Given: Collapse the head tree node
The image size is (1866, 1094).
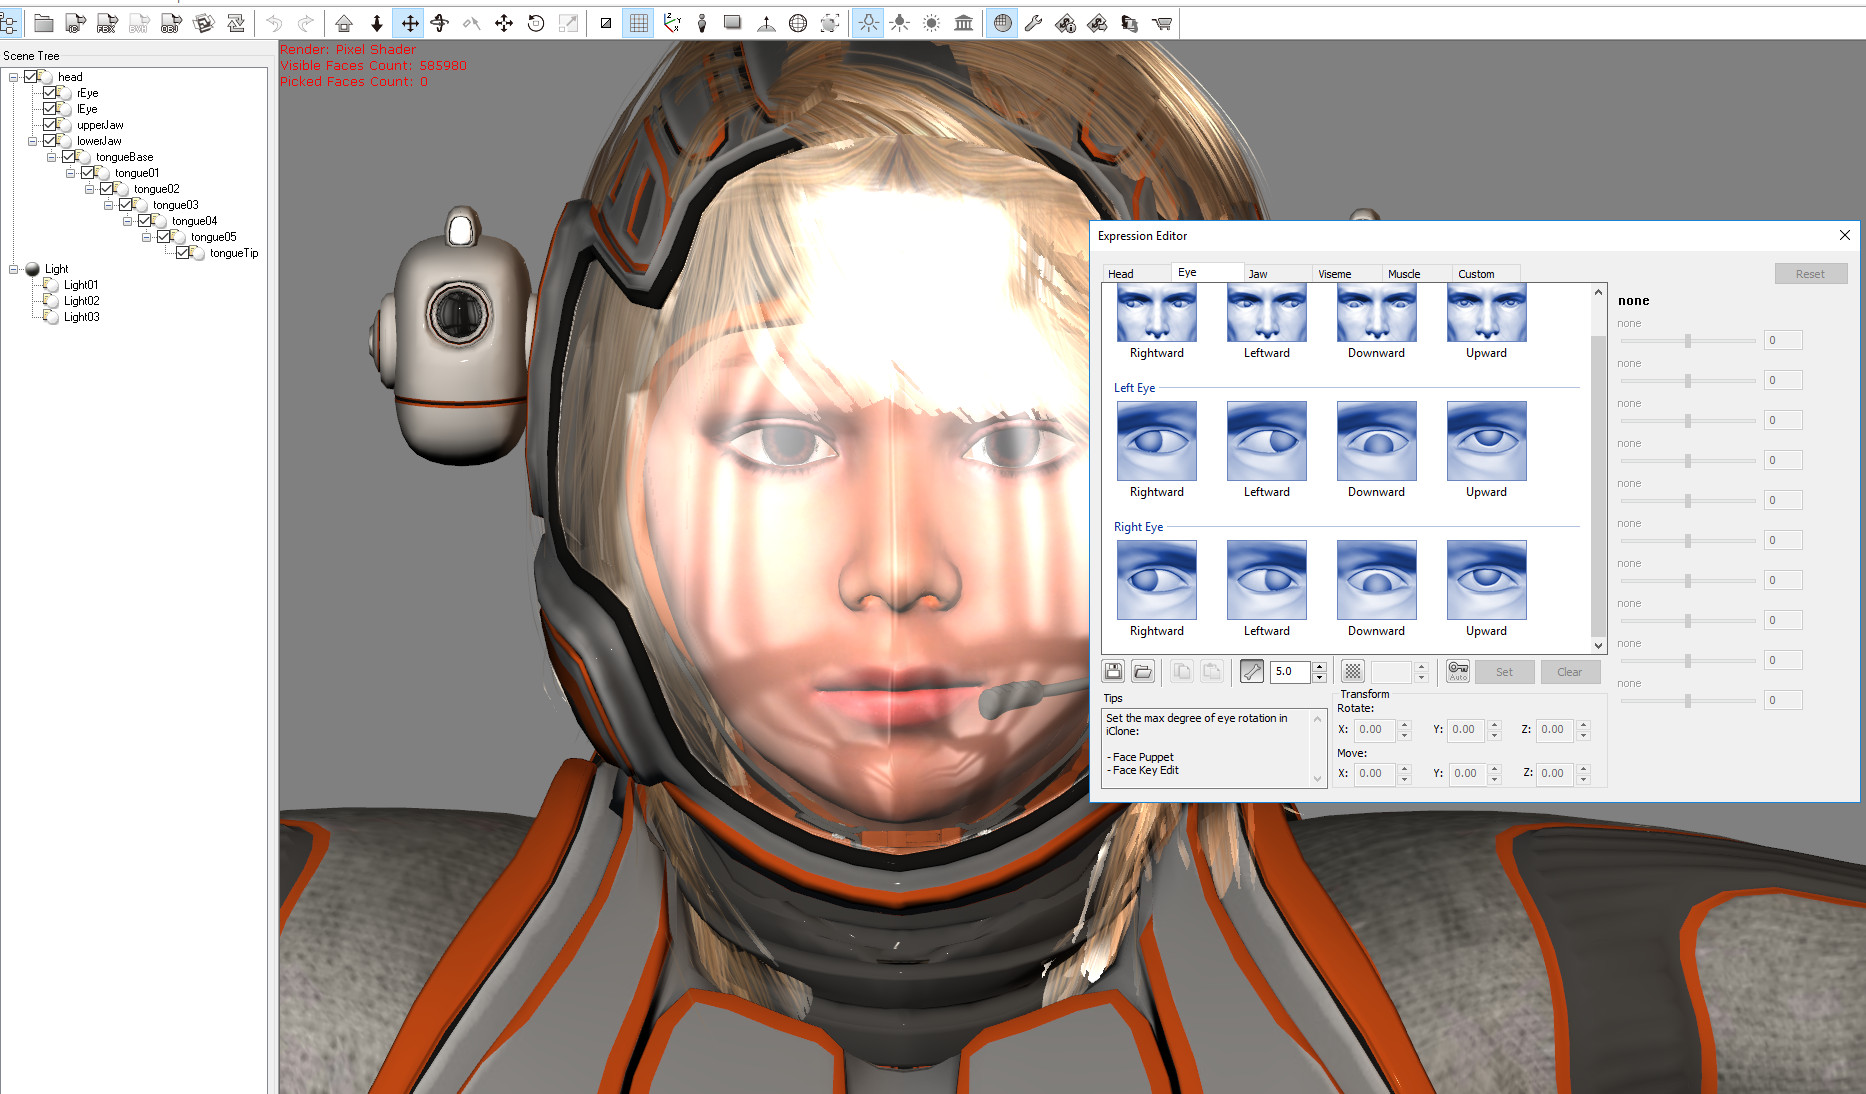Looking at the screenshot, I should click(14, 77).
